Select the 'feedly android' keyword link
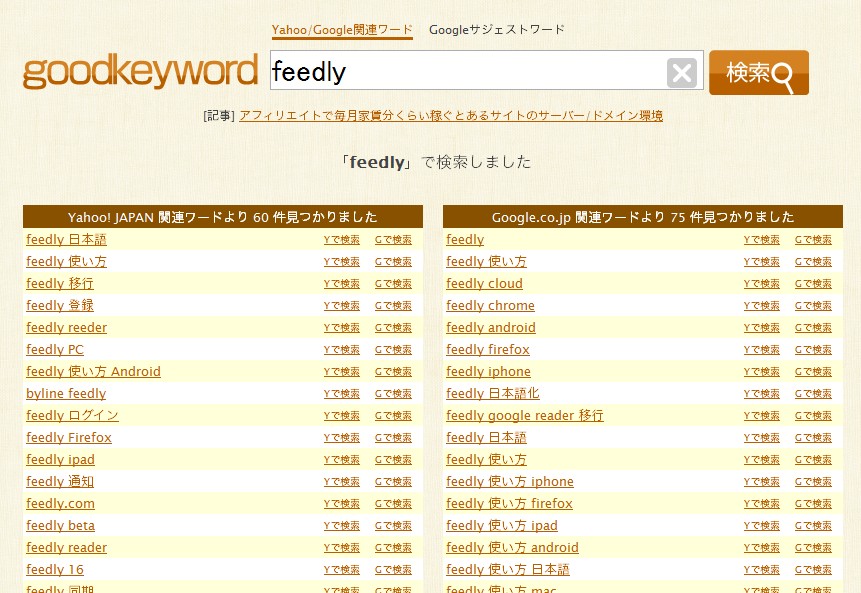 (x=491, y=327)
